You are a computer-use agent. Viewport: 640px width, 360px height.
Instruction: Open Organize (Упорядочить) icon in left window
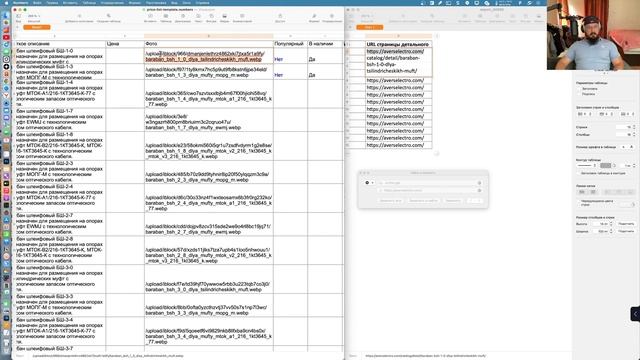pos(332,17)
